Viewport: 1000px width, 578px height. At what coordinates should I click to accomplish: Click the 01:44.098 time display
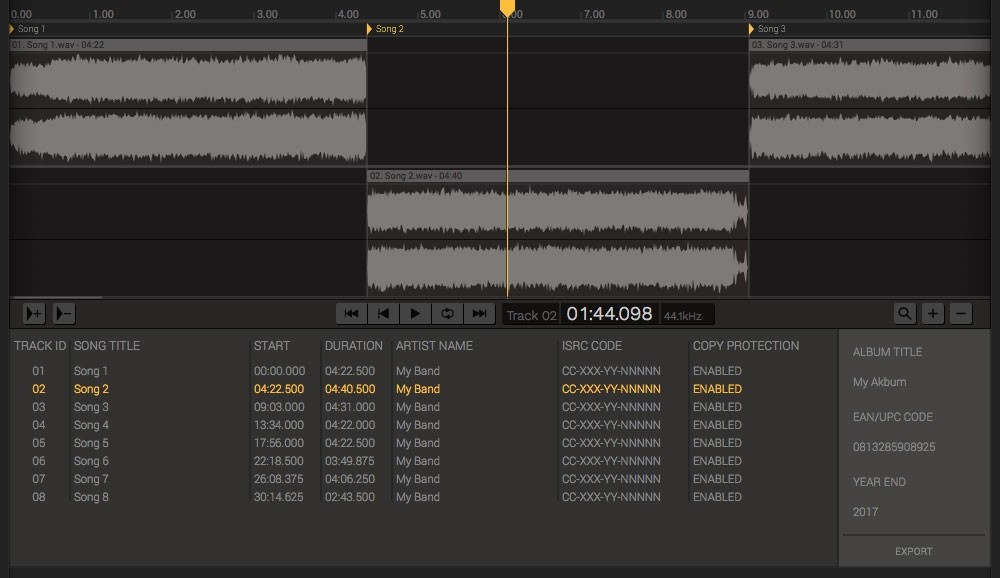pyautogui.click(x=609, y=314)
